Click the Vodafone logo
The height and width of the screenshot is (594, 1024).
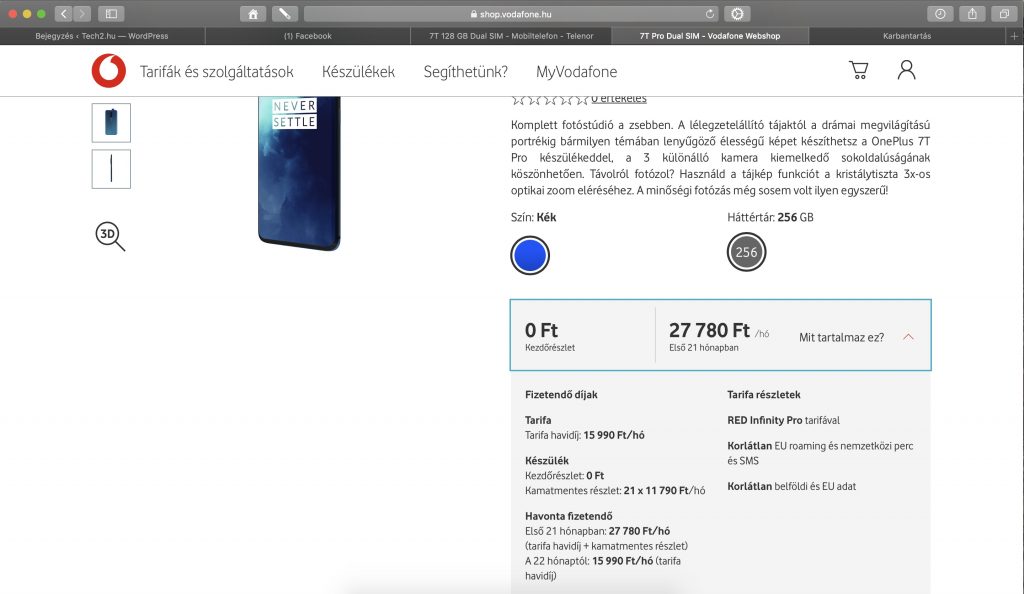(x=108, y=70)
